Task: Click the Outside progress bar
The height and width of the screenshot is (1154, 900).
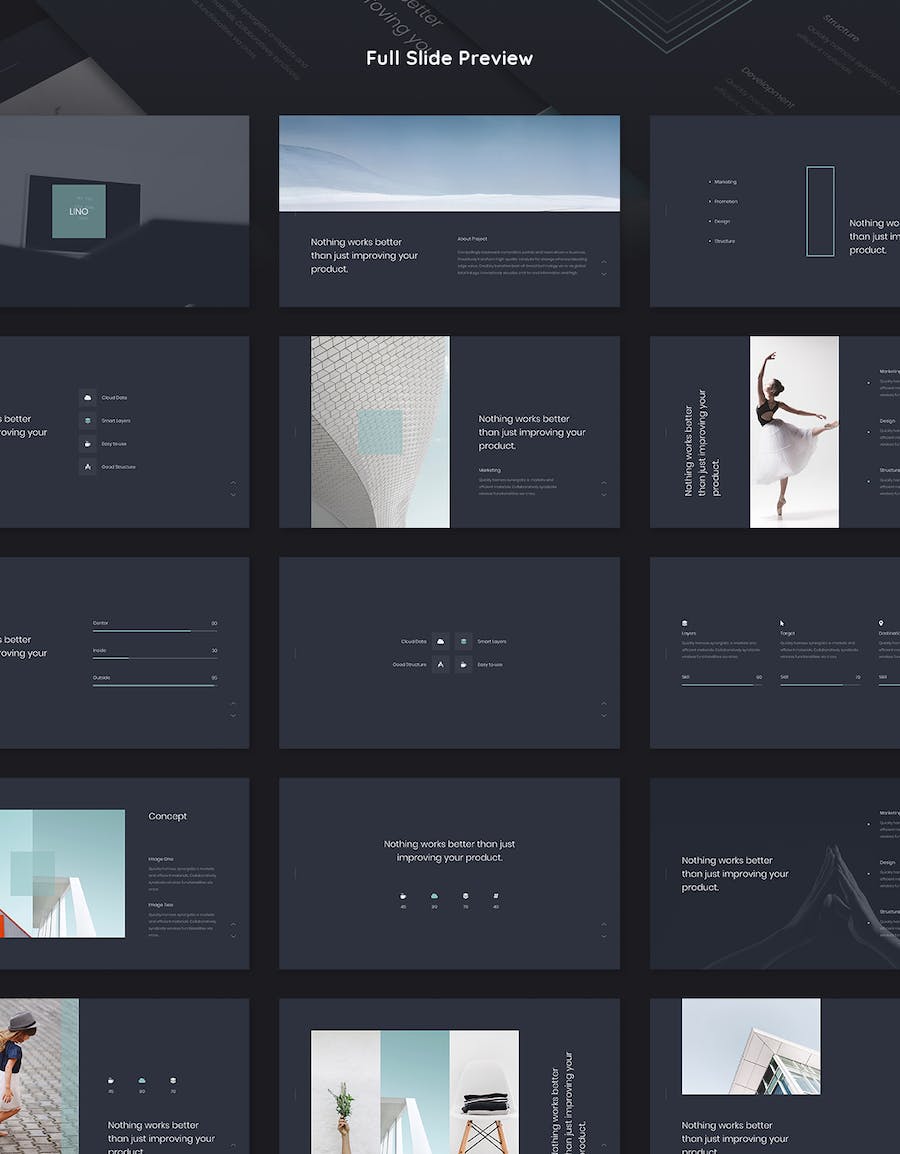Action: pos(155,685)
